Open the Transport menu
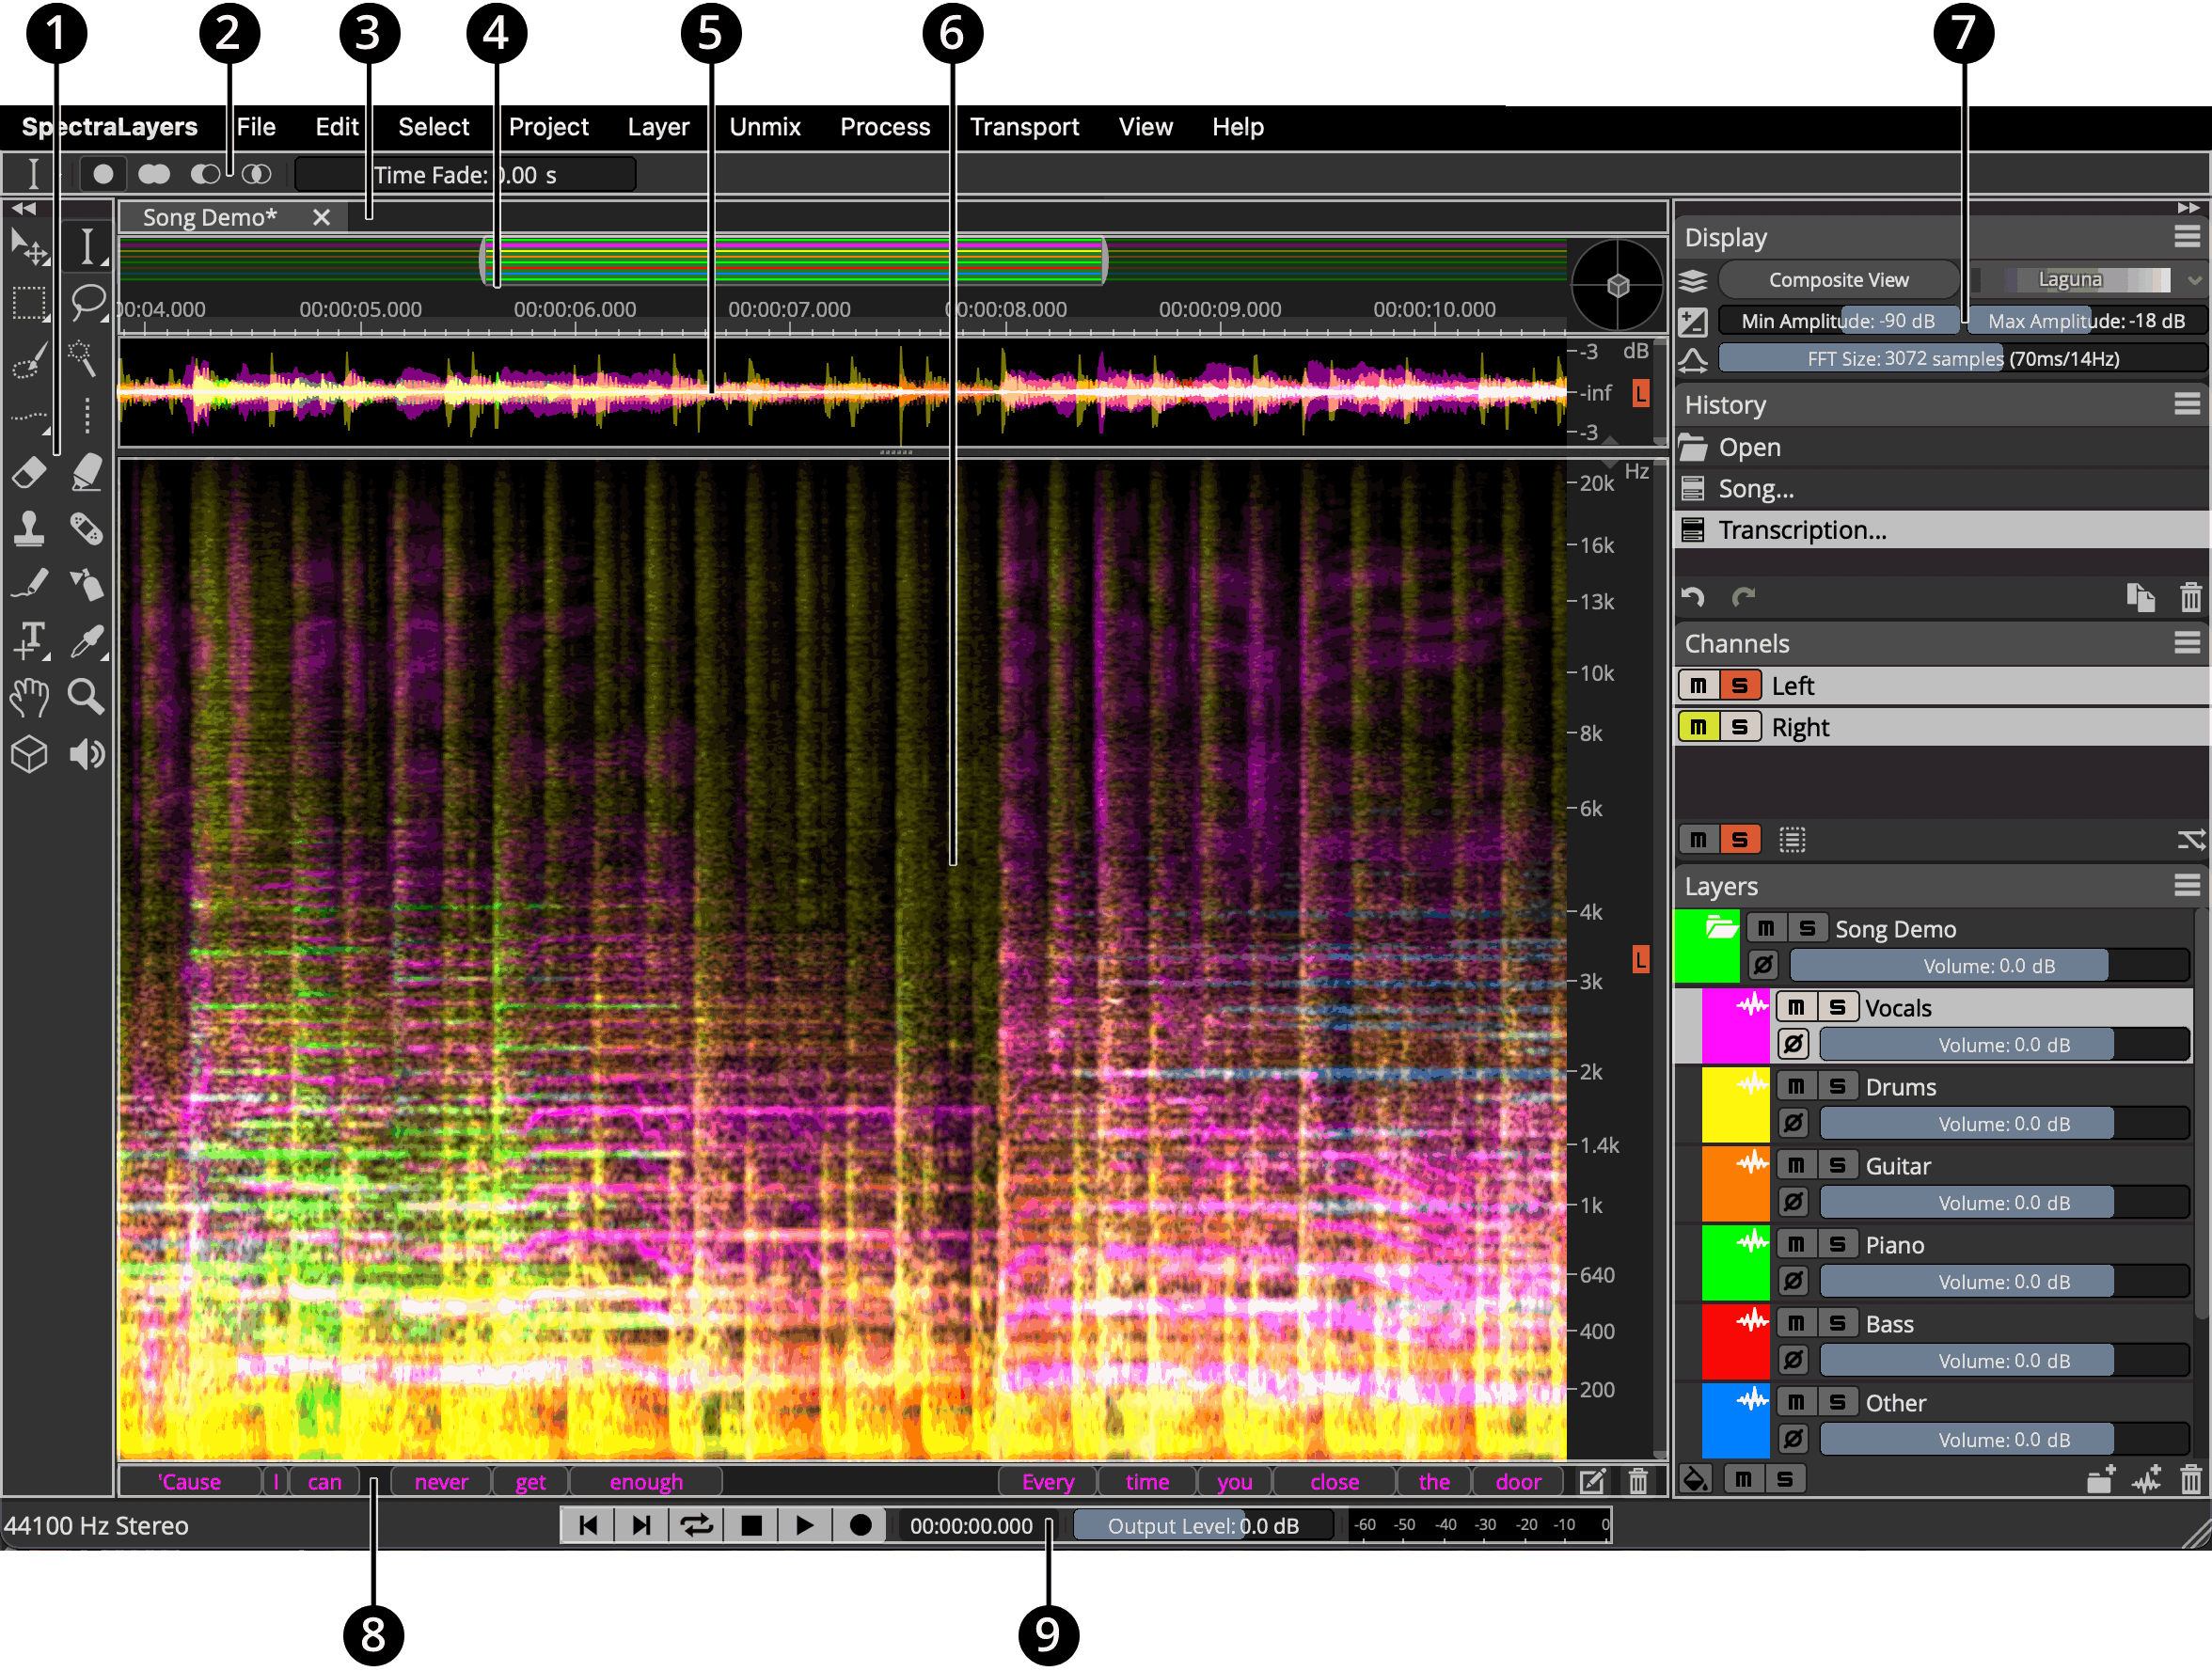This screenshot has height=1671, width=2212. pos(1024,127)
